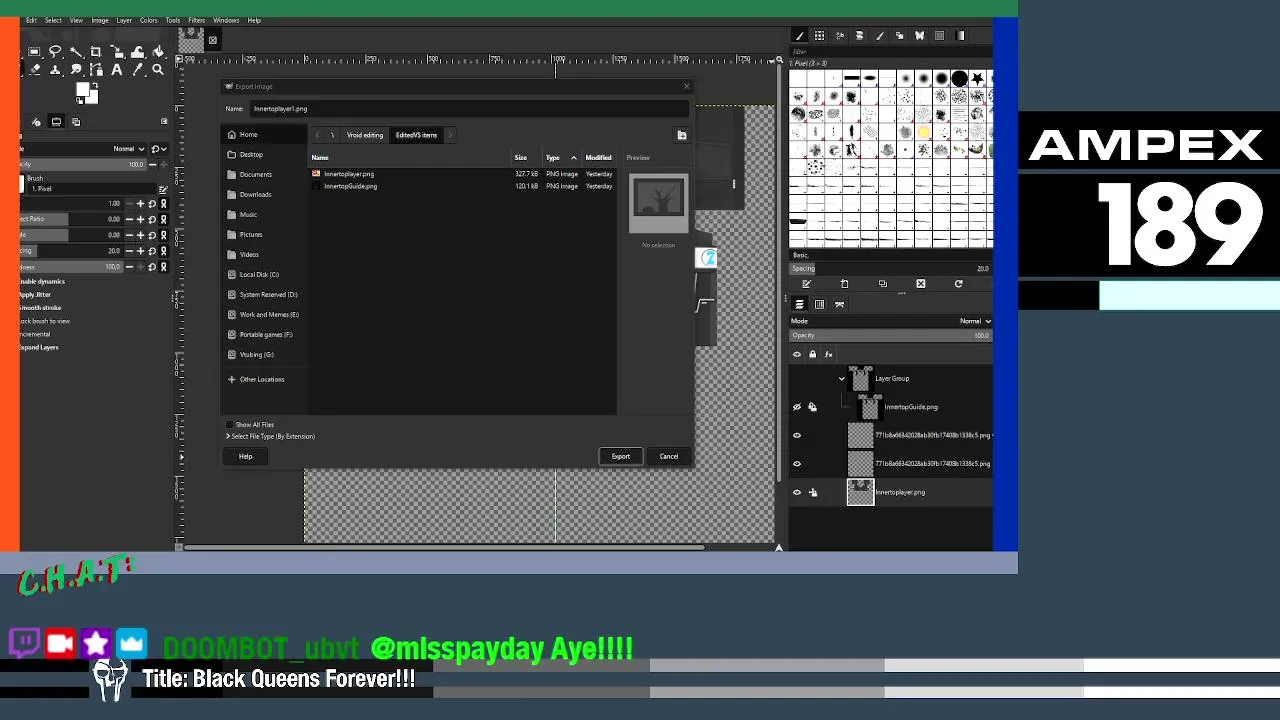Click the Help button in export dialog

click(245, 456)
